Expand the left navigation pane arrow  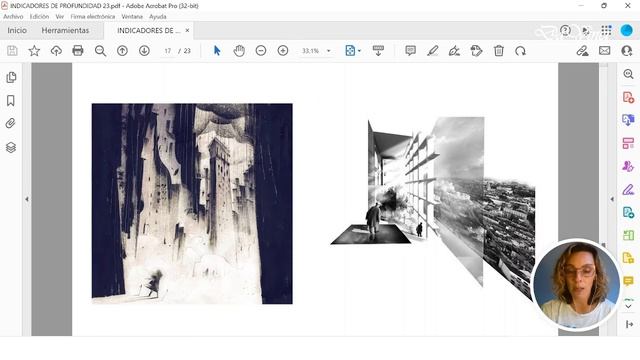[x=27, y=200]
